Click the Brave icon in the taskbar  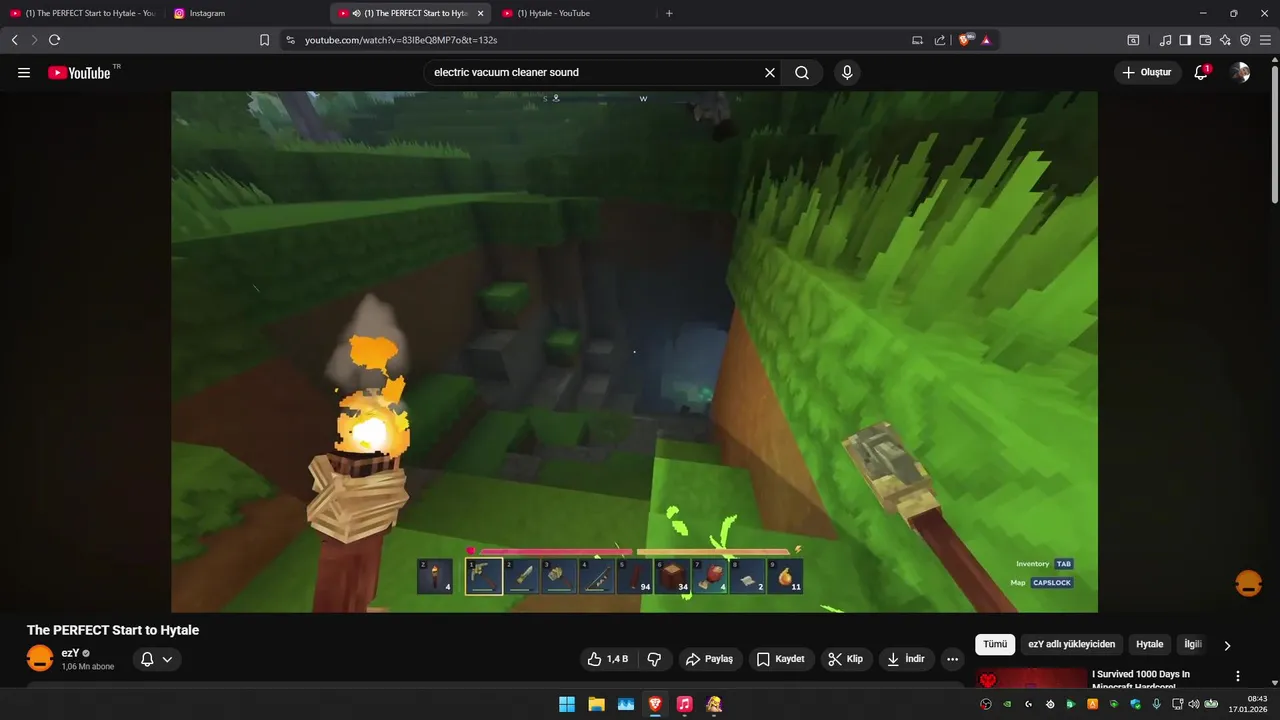655,704
